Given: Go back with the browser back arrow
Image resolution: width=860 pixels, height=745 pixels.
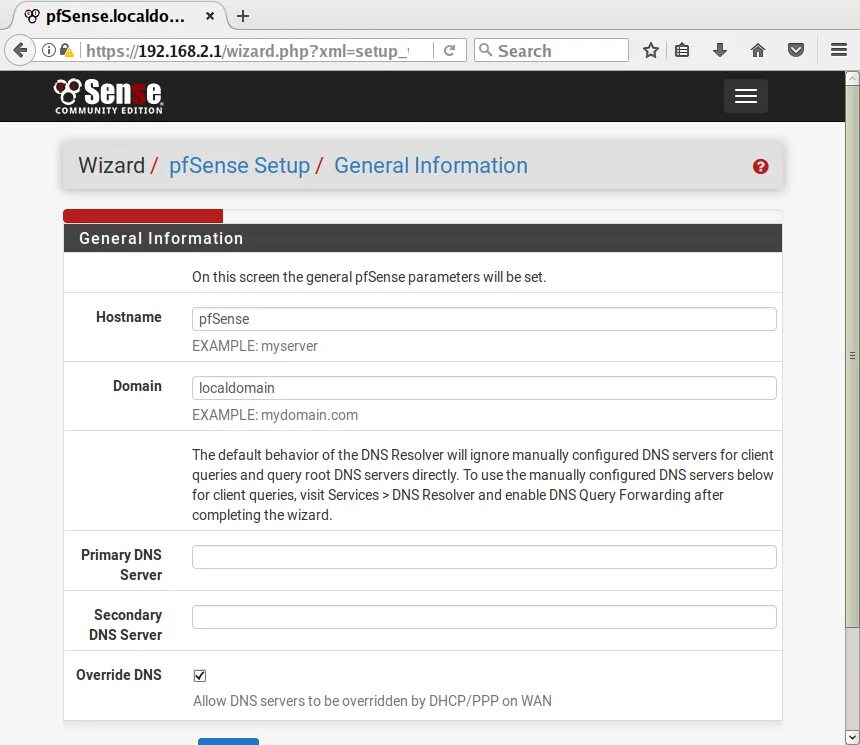Looking at the screenshot, I should click(20, 50).
